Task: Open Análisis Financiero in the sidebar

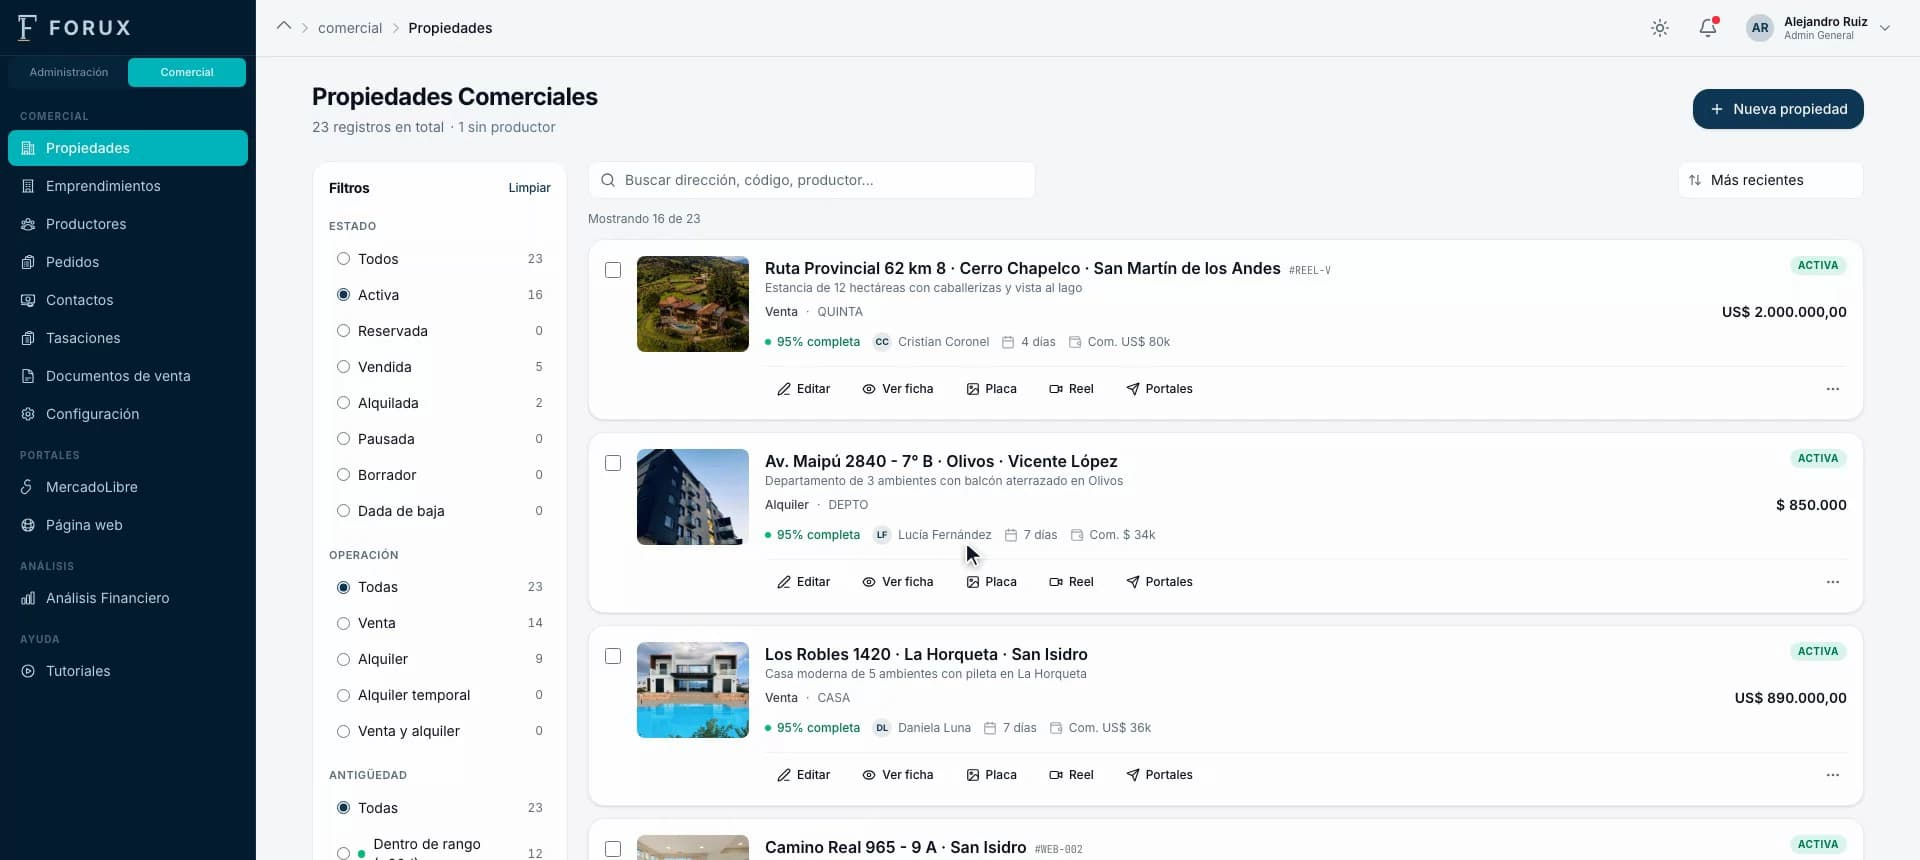Action: [x=128, y=598]
